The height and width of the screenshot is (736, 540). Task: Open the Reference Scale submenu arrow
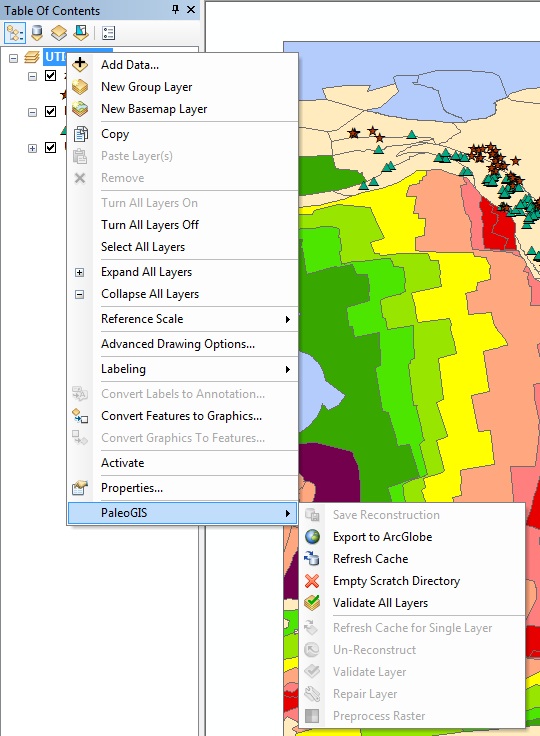287,319
